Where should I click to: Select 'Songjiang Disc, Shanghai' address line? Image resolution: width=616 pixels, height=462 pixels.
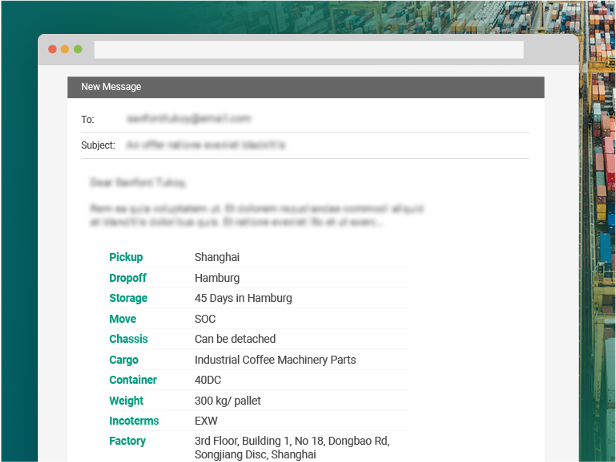(x=255, y=455)
